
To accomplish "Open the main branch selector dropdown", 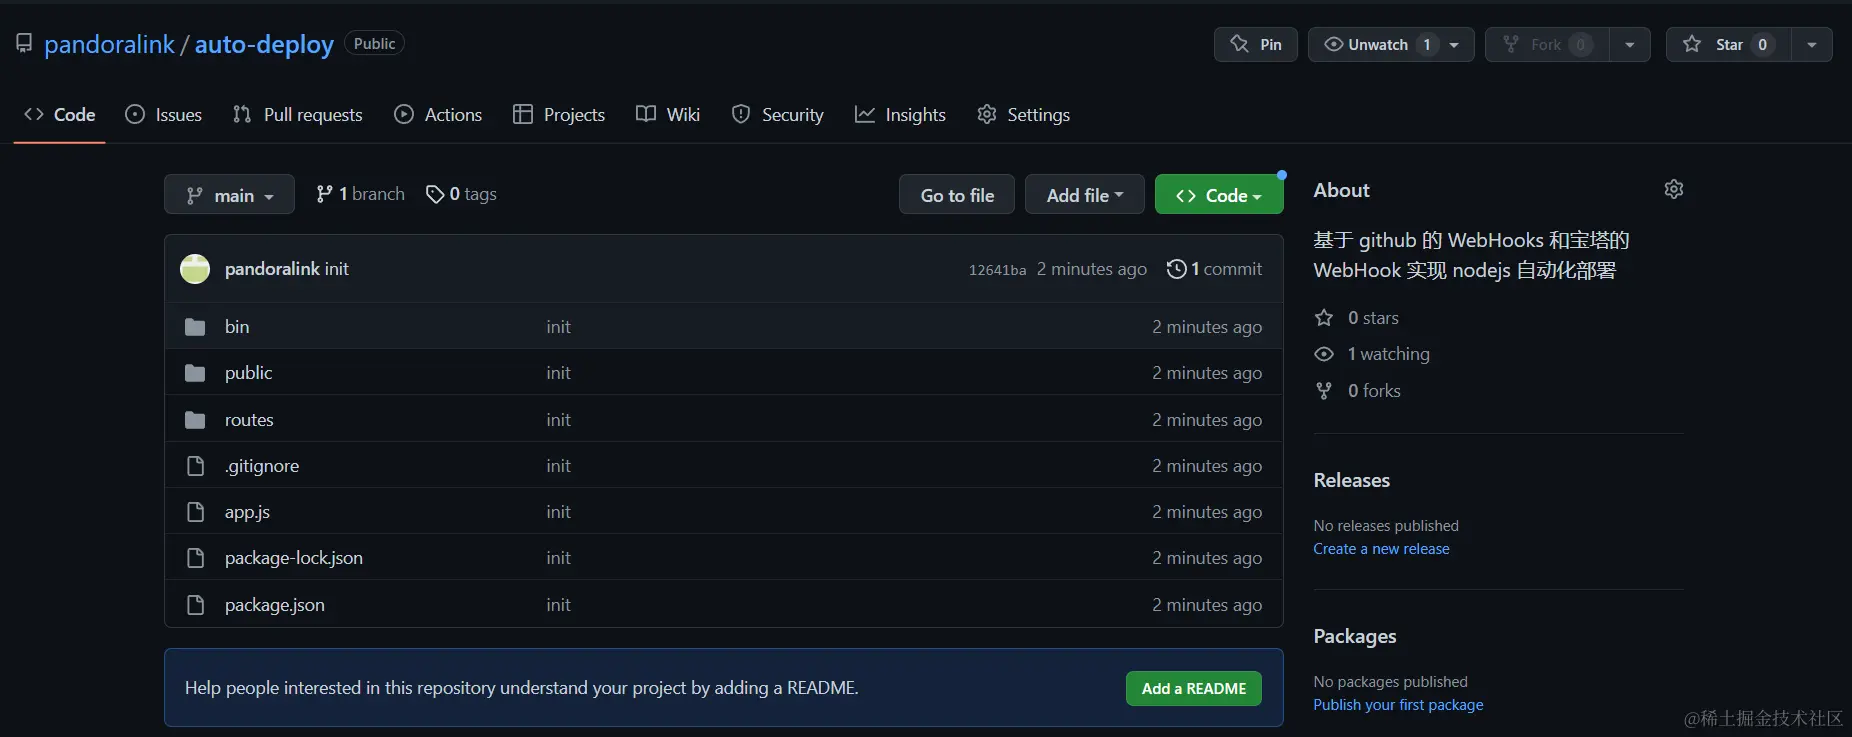I will (x=229, y=195).
